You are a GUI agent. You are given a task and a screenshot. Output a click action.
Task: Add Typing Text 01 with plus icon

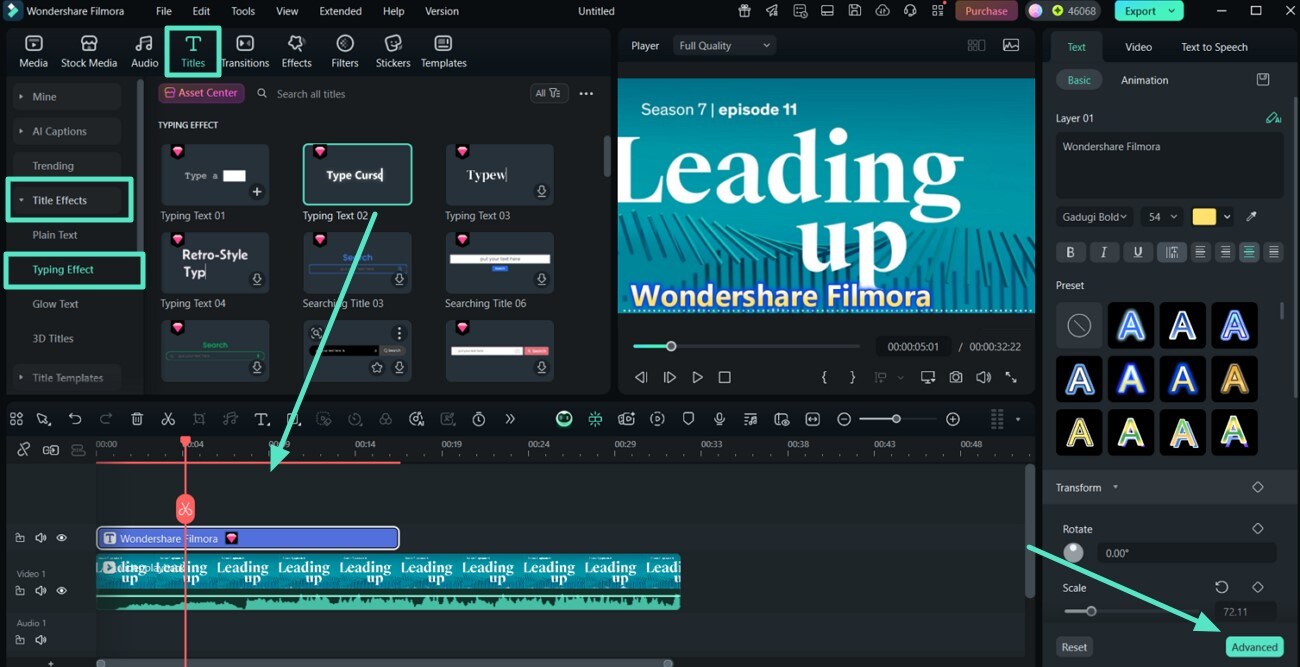(x=257, y=192)
